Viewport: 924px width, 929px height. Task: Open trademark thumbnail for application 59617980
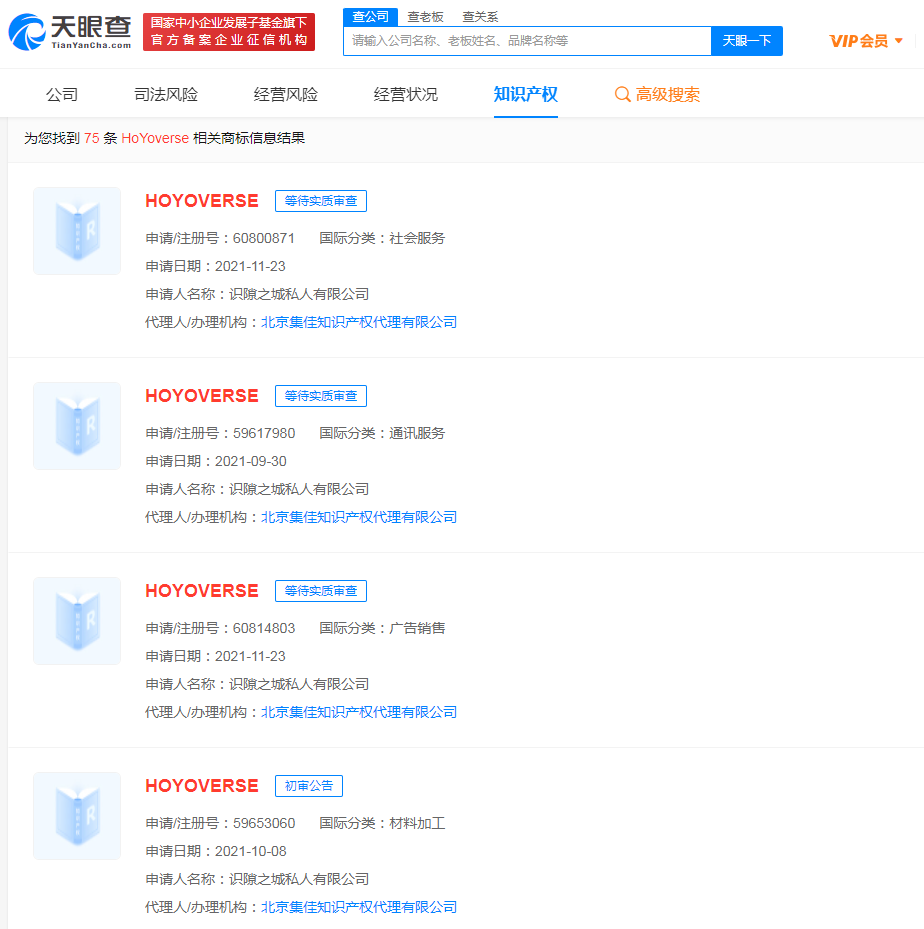click(x=77, y=426)
